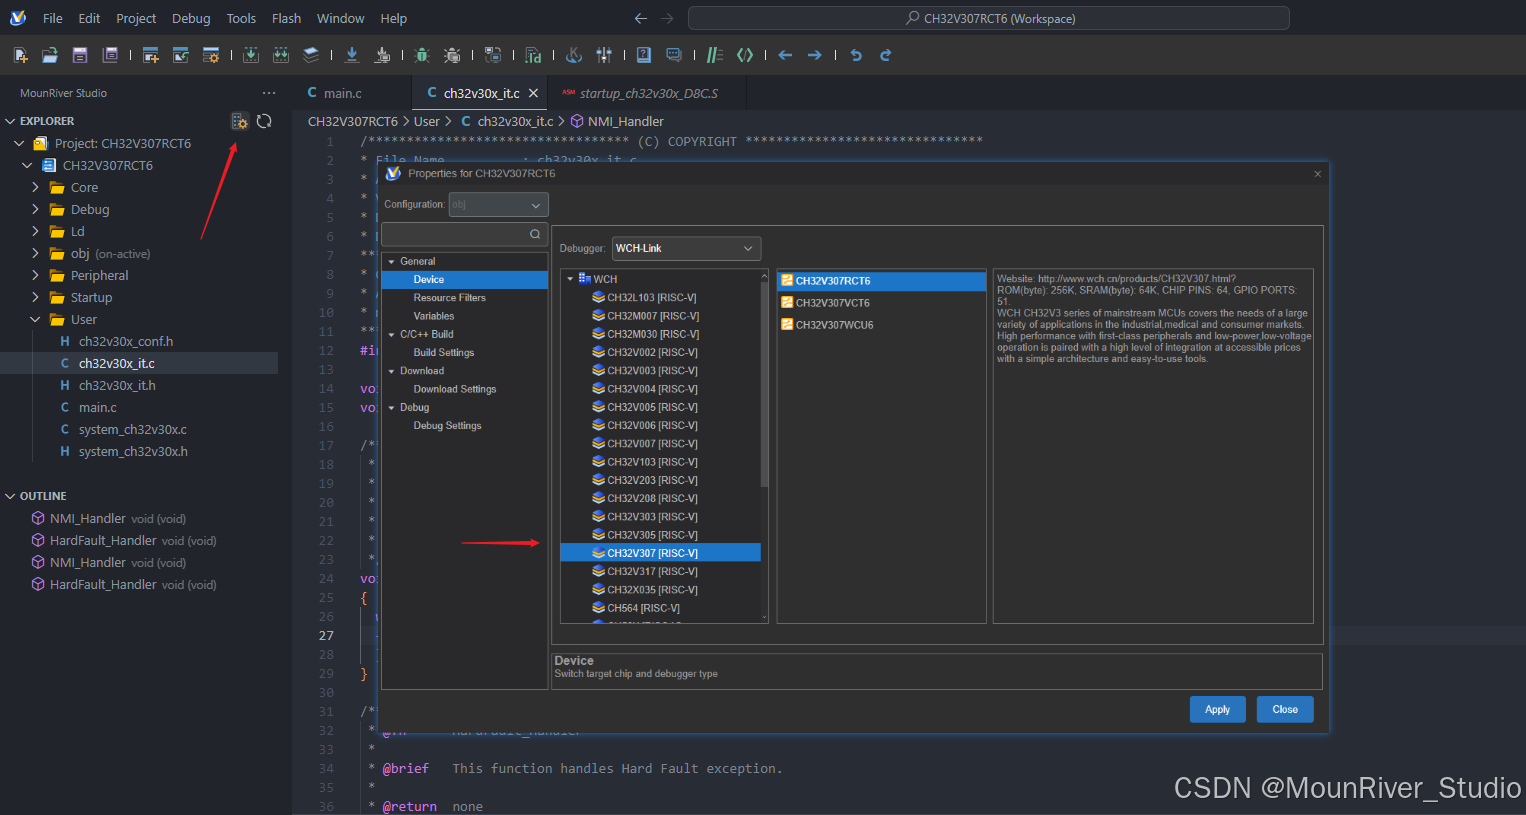Switch to the main.c editor tab
Screen dimensions: 1526x815
[x=342, y=93]
